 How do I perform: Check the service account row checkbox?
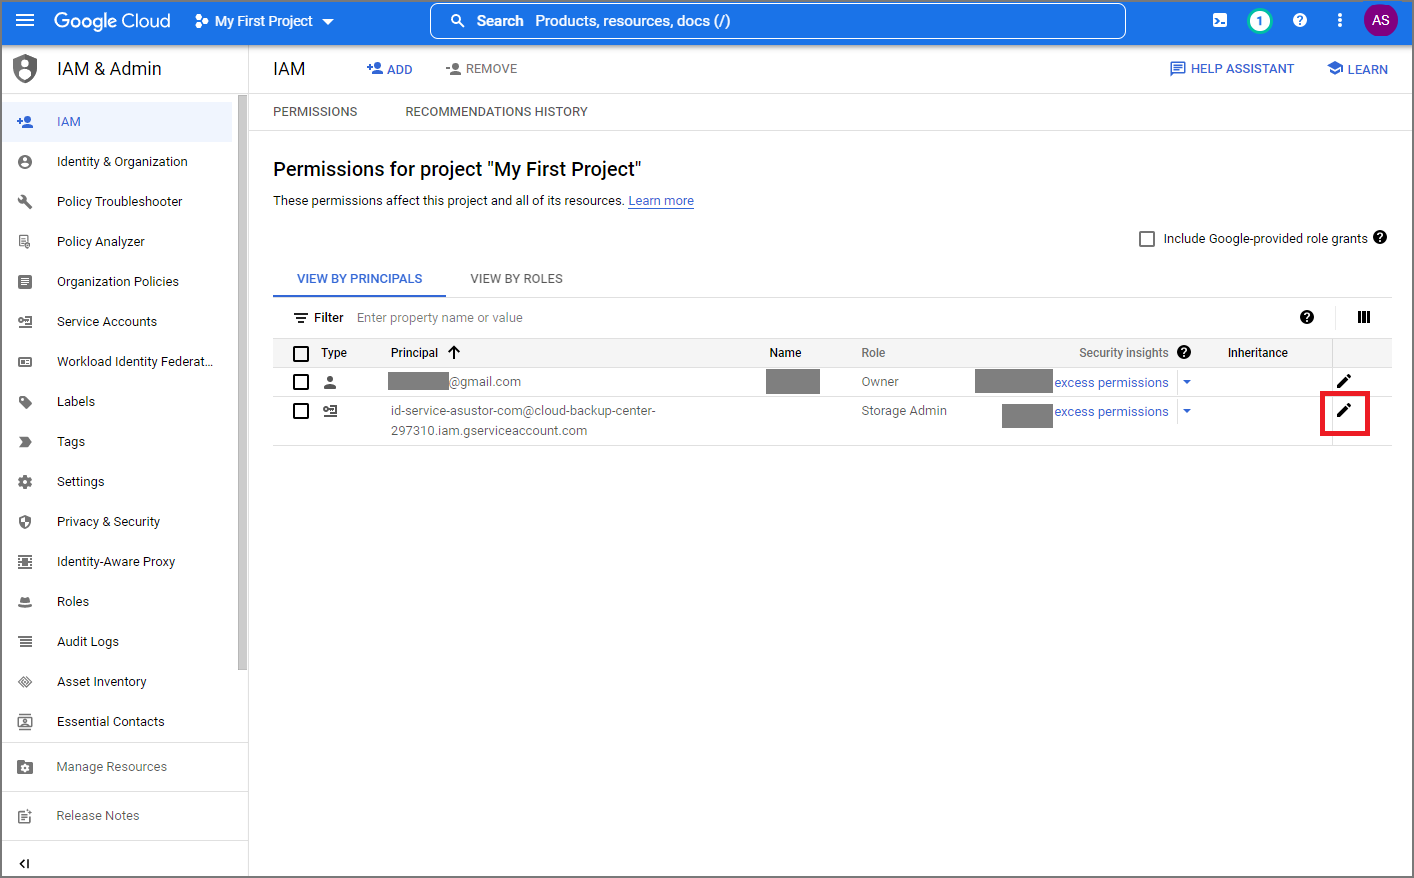pos(301,411)
